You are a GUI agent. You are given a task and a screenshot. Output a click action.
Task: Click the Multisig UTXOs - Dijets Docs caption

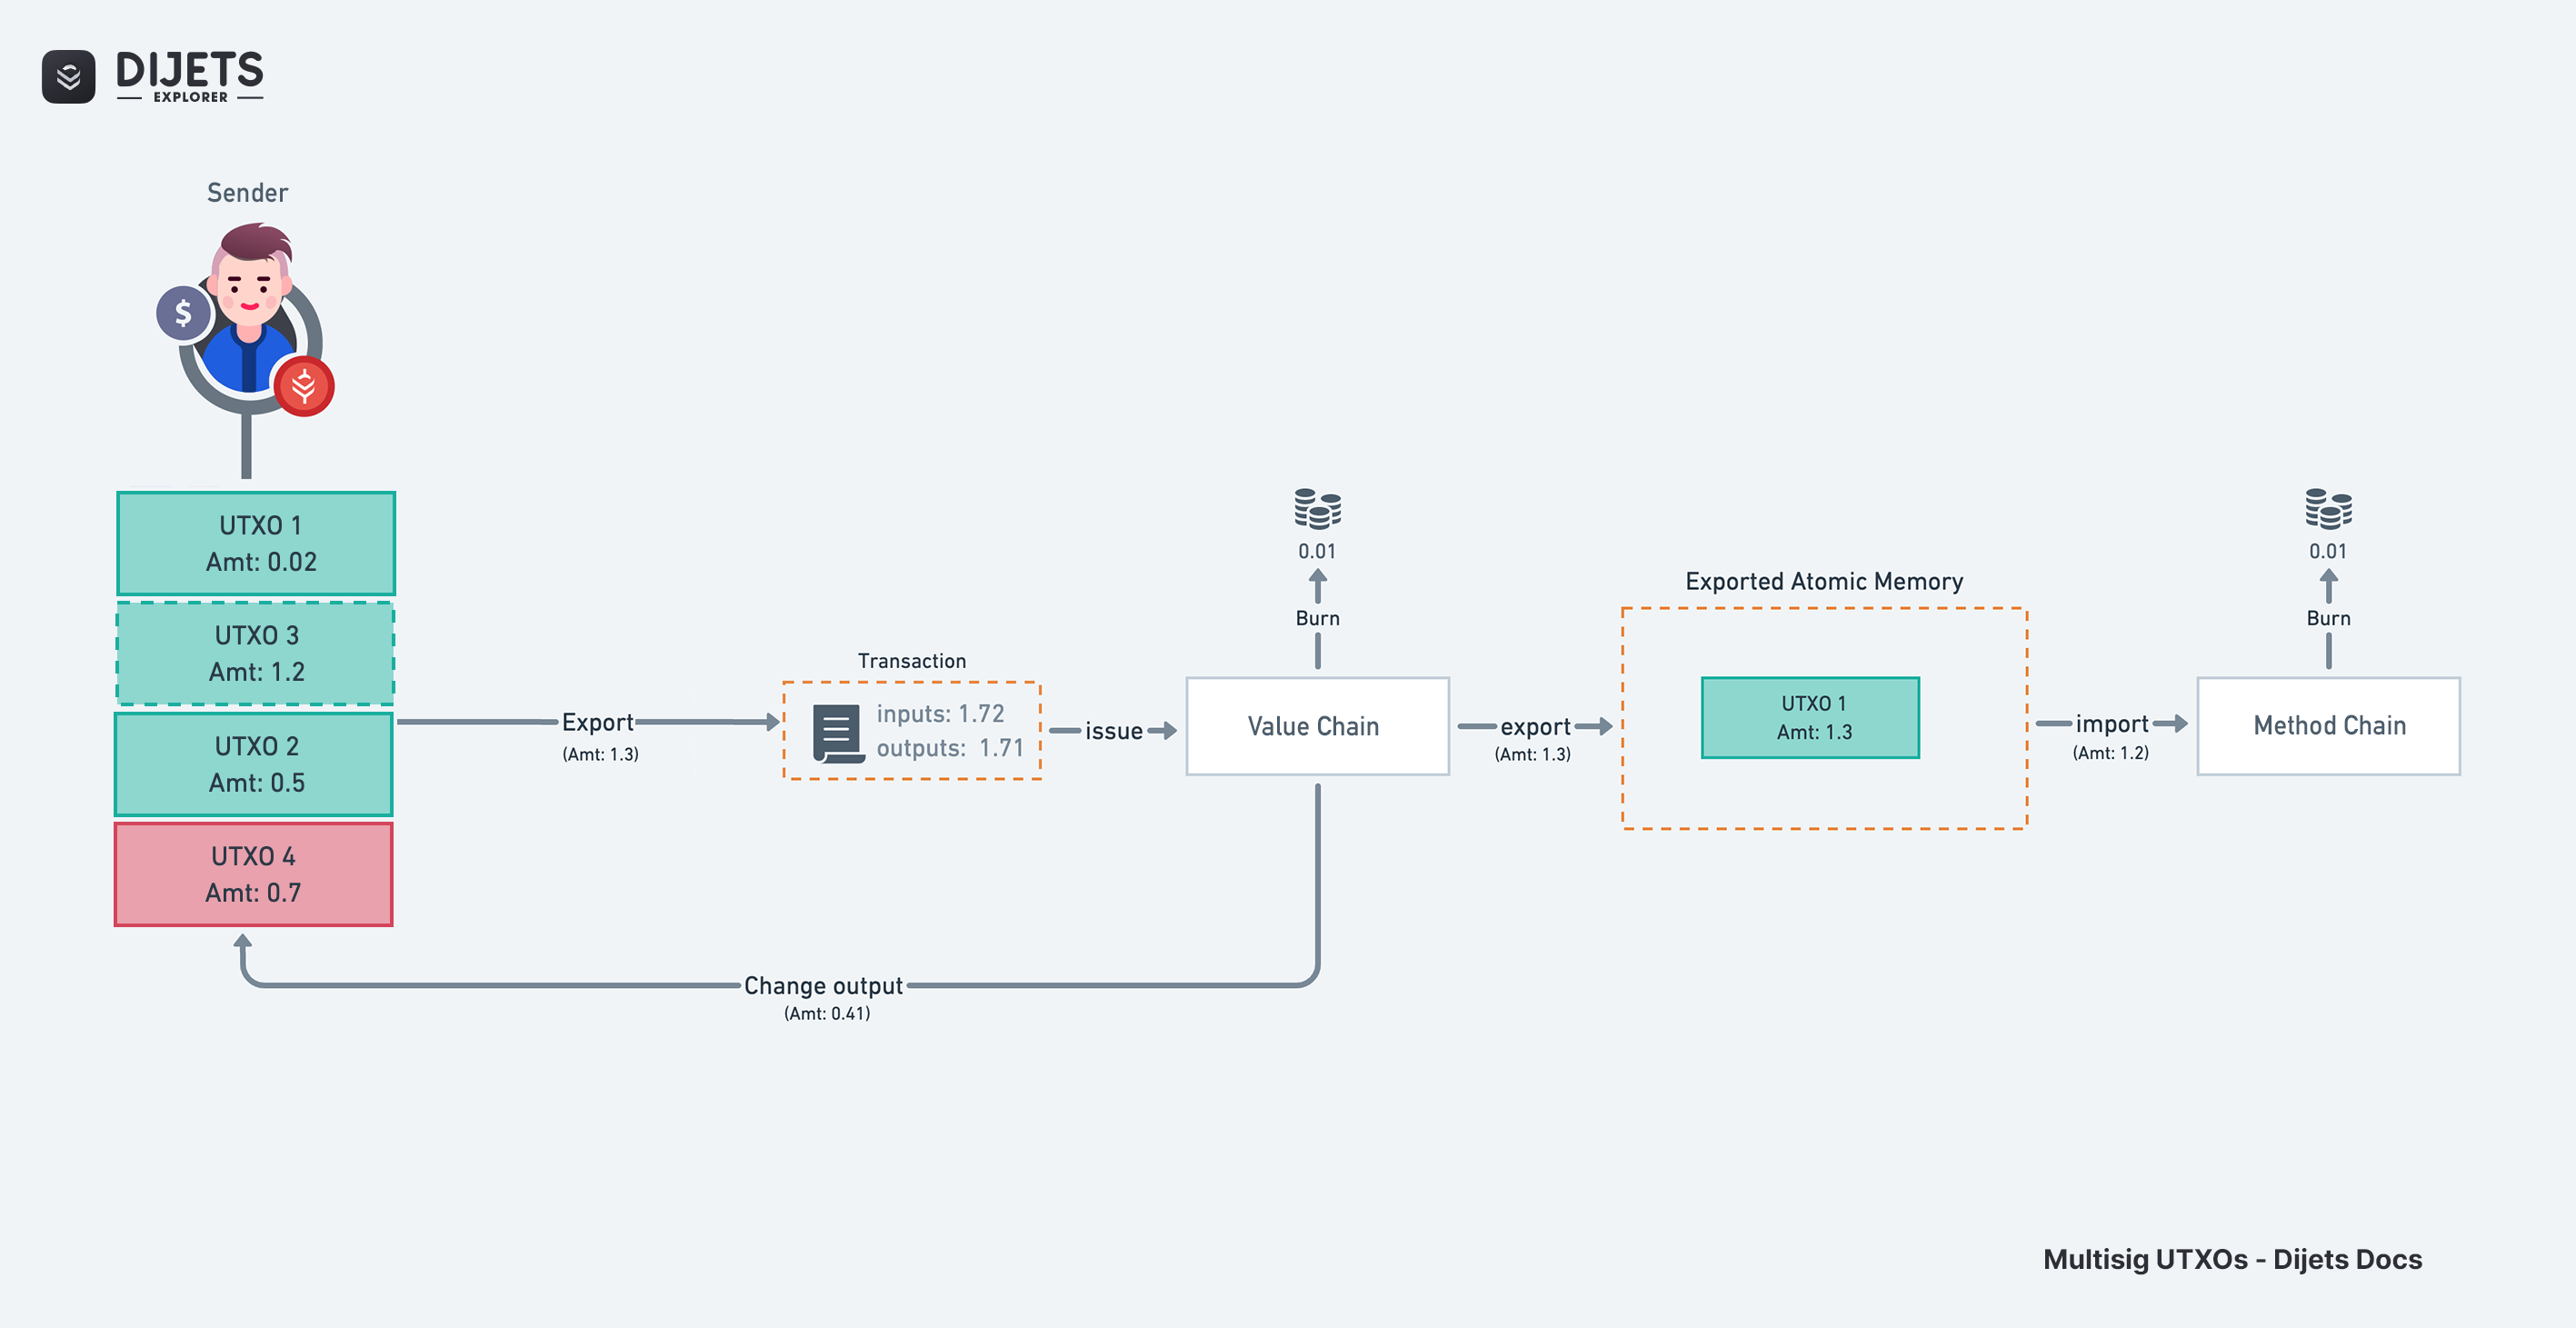click(x=2231, y=1259)
